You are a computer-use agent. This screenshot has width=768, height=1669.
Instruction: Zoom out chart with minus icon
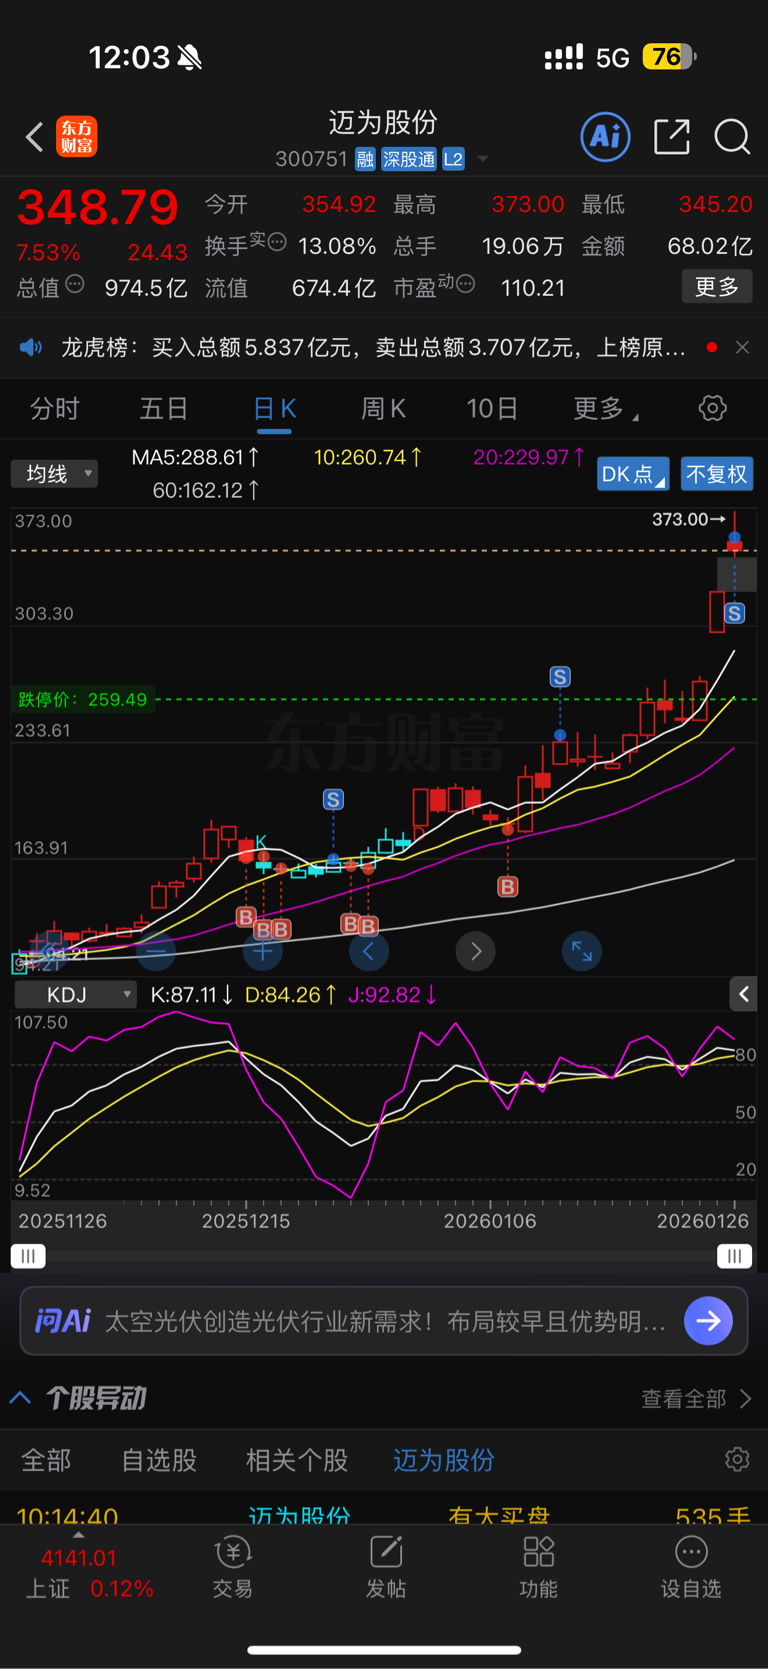click(156, 951)
